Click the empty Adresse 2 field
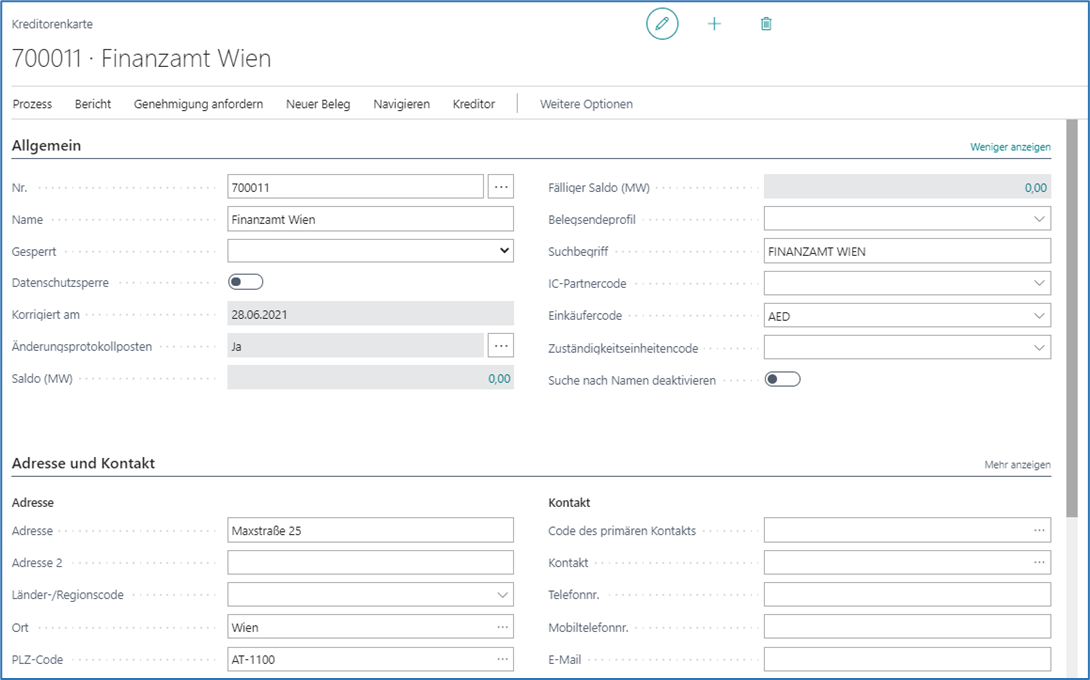Viewport: 1090px width, 680px height. pyautogui.click(x=371, y=562)
